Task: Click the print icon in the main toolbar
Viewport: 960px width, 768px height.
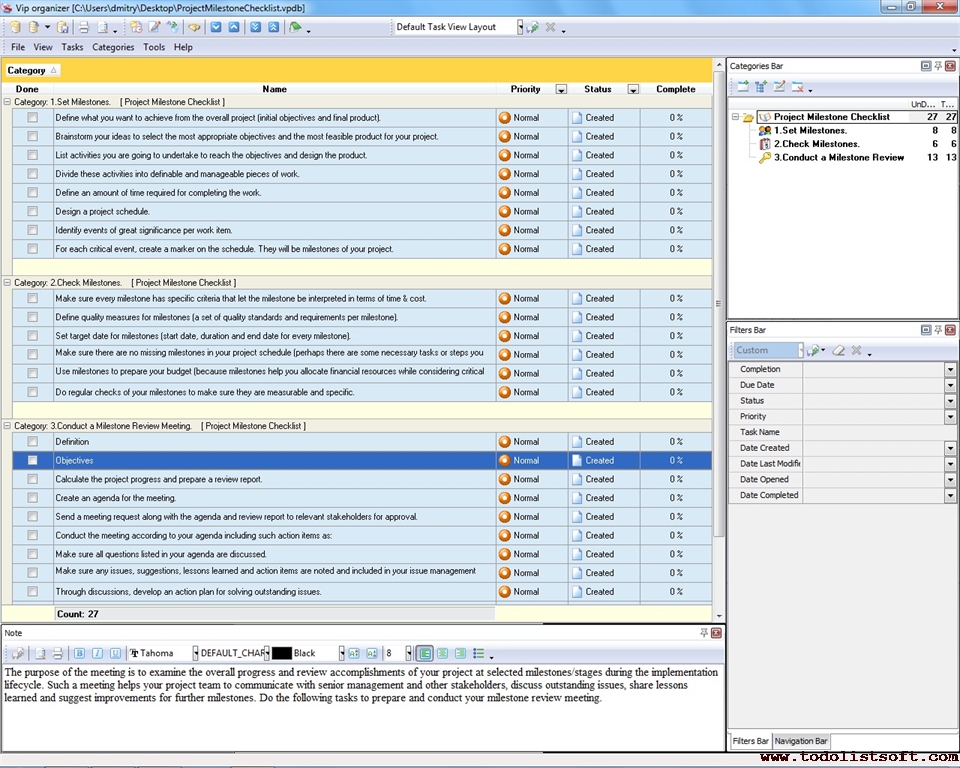Action: click(84, 27)
